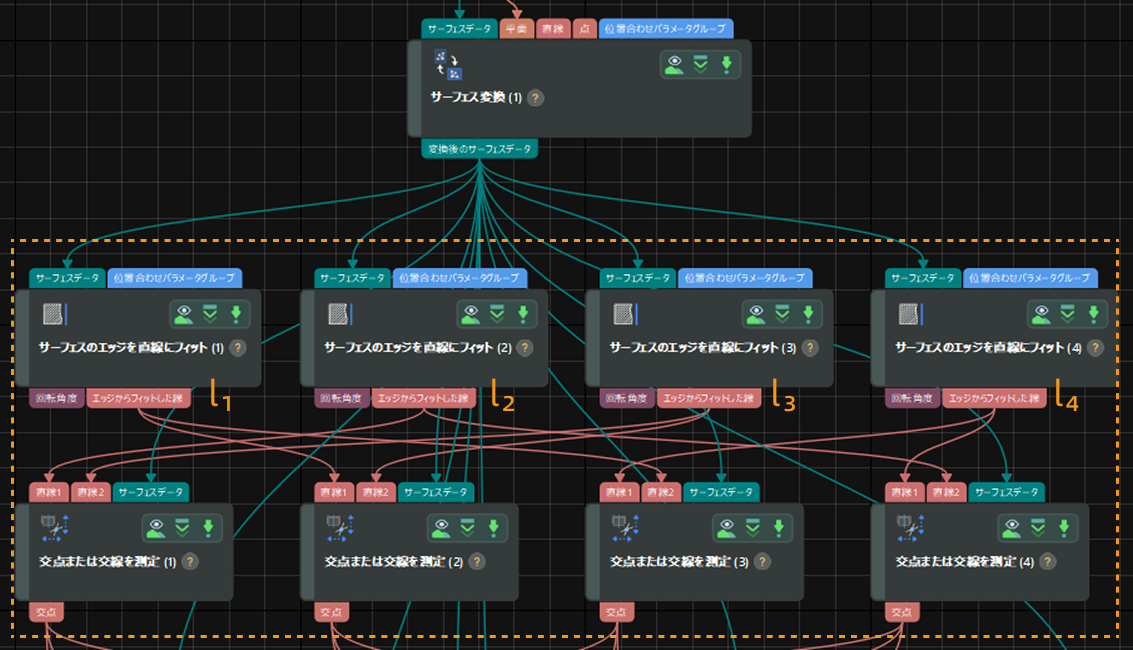Open help for 交点または交線を測定 (3)
The width and height of the screenshot is (1133, 650).
pos(762,561)
